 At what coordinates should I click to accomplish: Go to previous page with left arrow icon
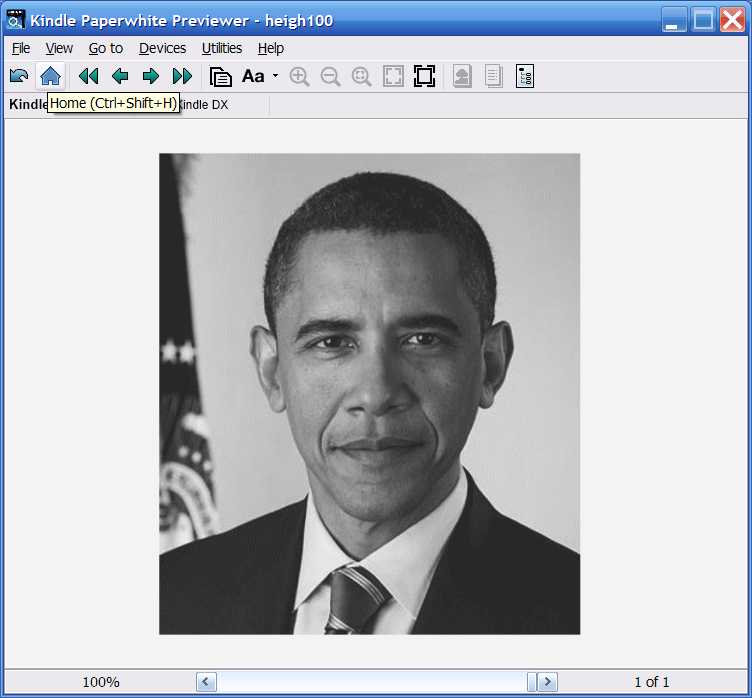(x=120, y=76)
